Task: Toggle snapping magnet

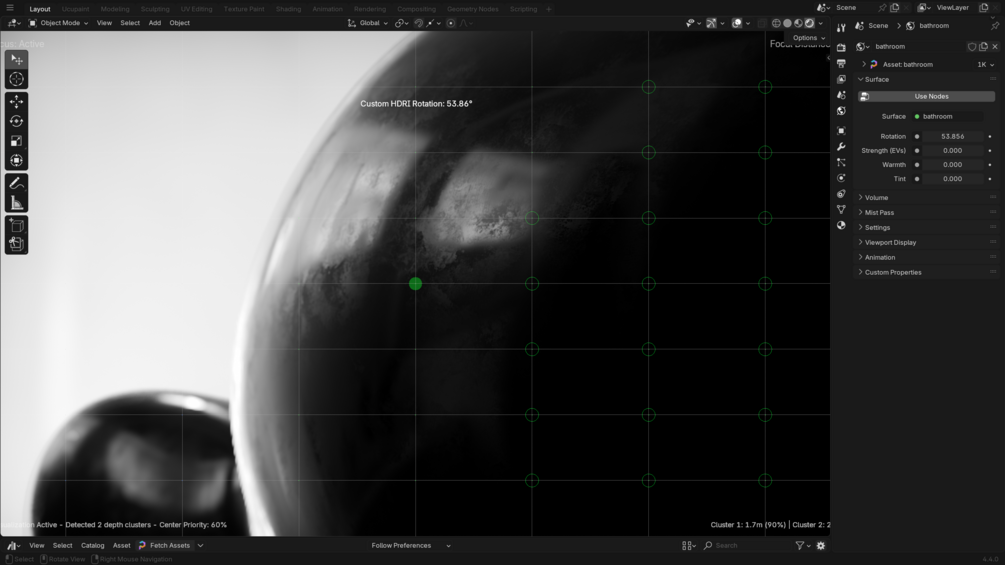Action: (x=419, y=23)
